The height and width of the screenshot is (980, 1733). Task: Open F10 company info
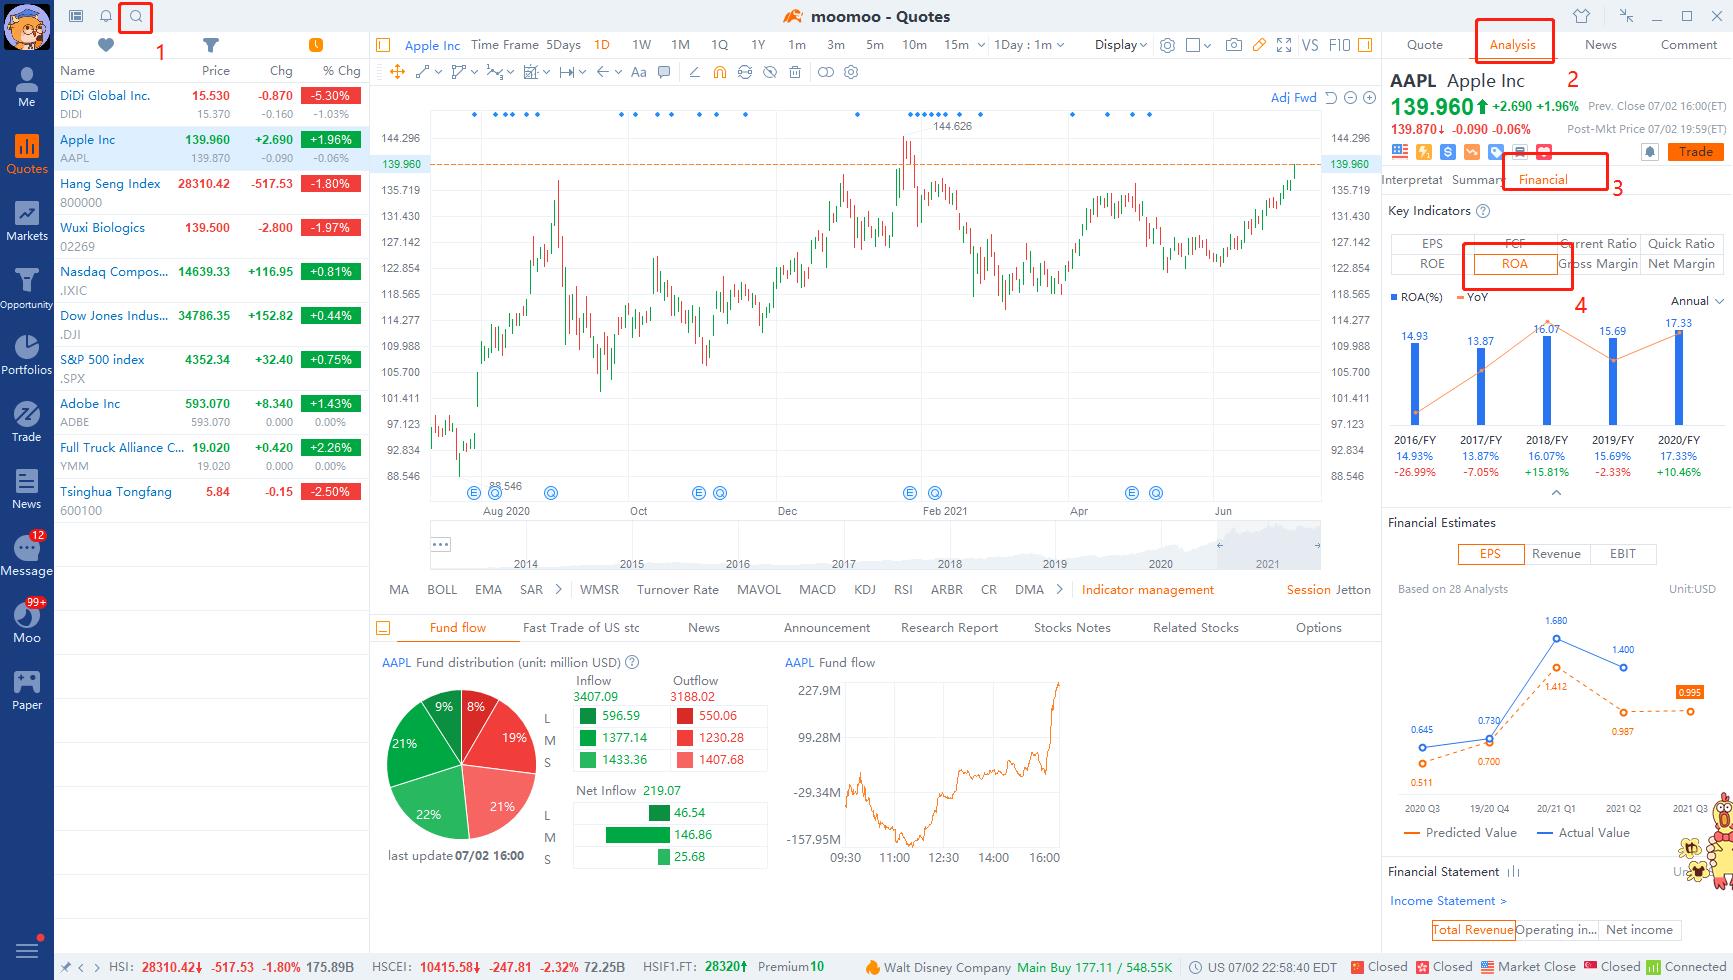pos(1340,45)
